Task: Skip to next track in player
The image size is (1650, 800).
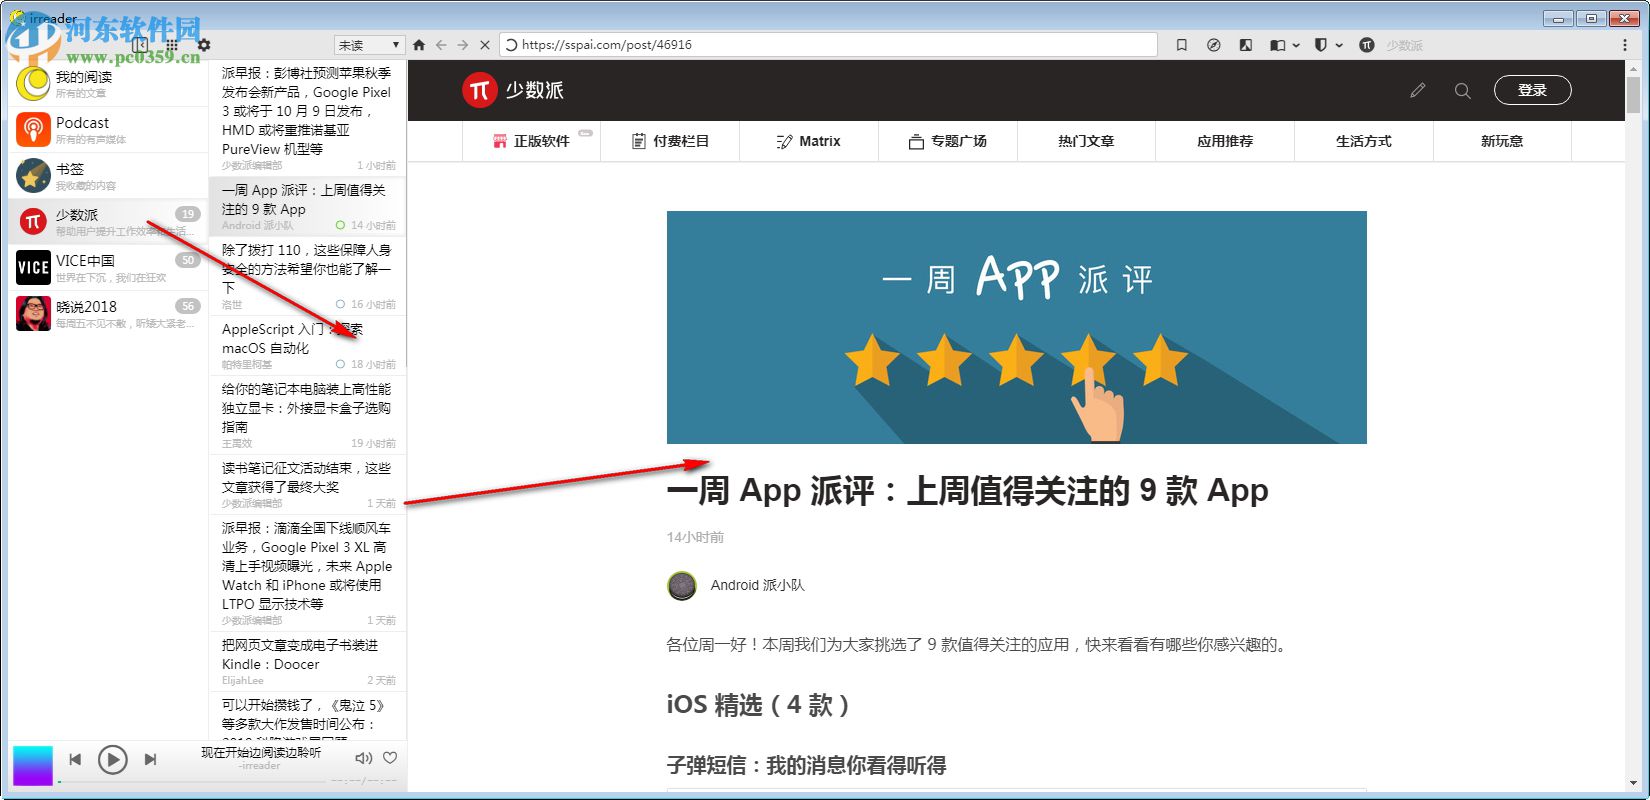Action: (x=150, y=760)
